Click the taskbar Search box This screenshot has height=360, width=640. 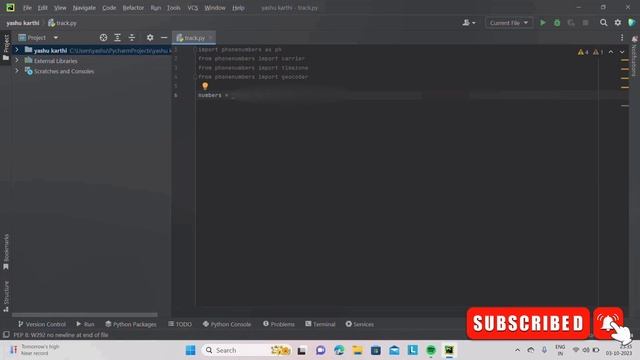[246, 350]
